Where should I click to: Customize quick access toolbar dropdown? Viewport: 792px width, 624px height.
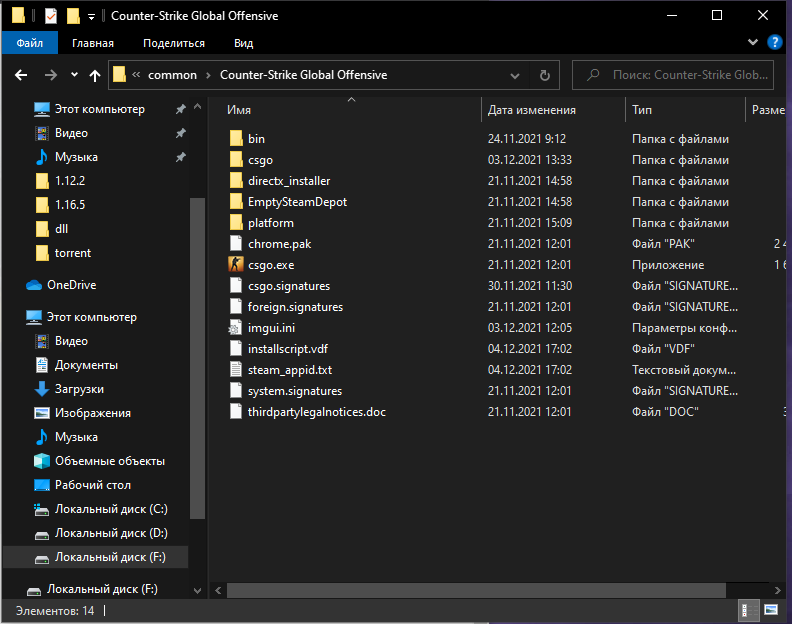91,17
